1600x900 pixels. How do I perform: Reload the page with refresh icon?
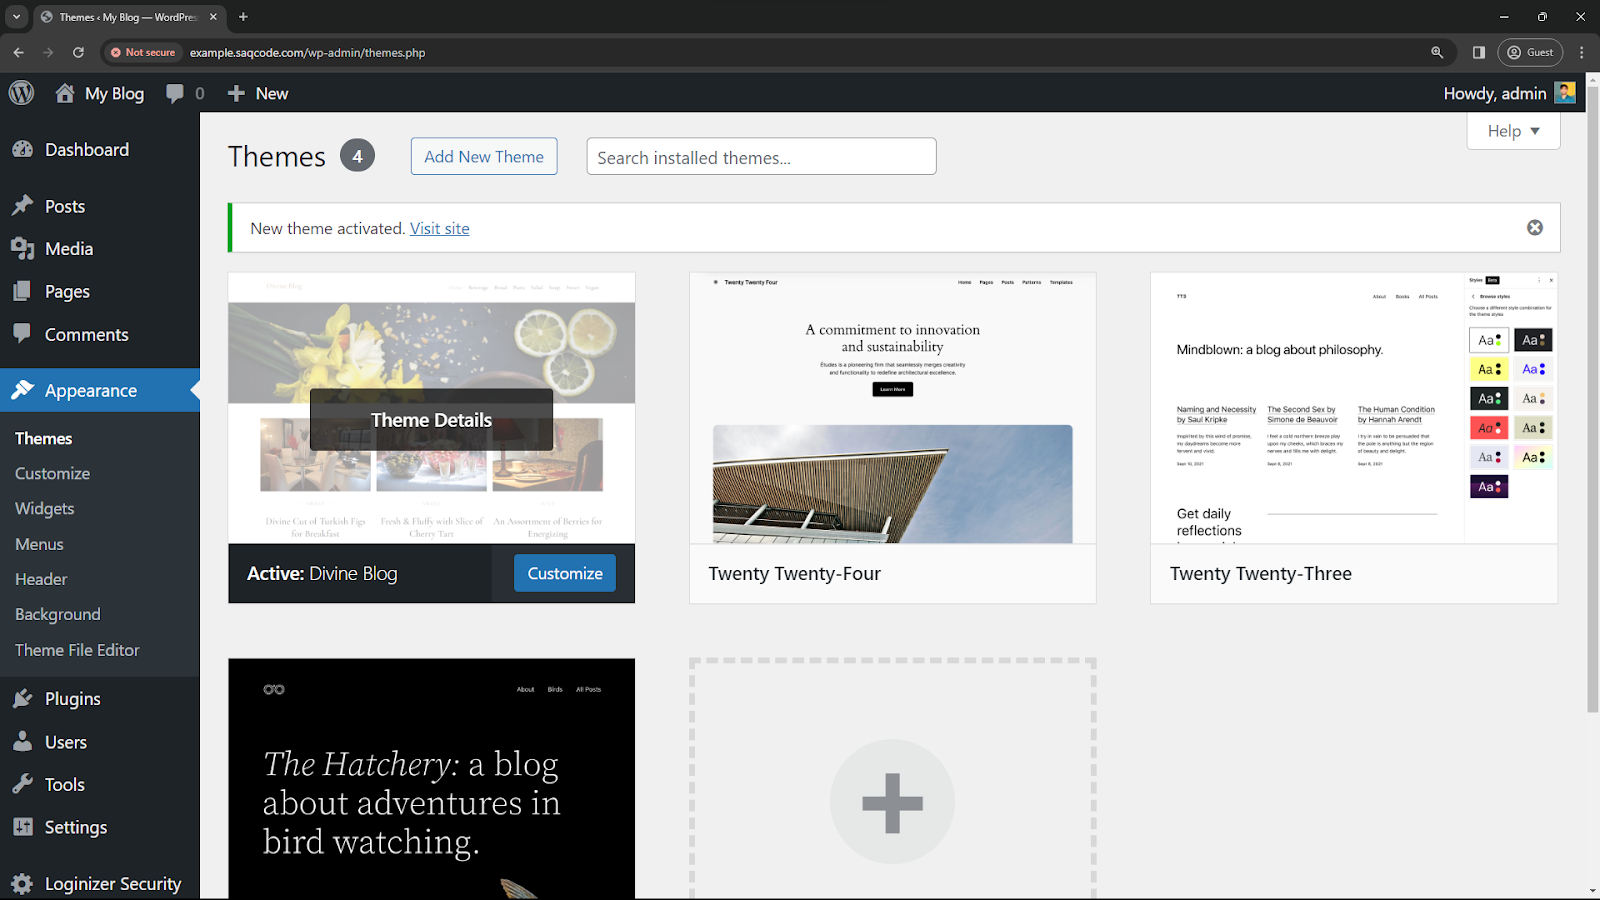tap(78, 52)
